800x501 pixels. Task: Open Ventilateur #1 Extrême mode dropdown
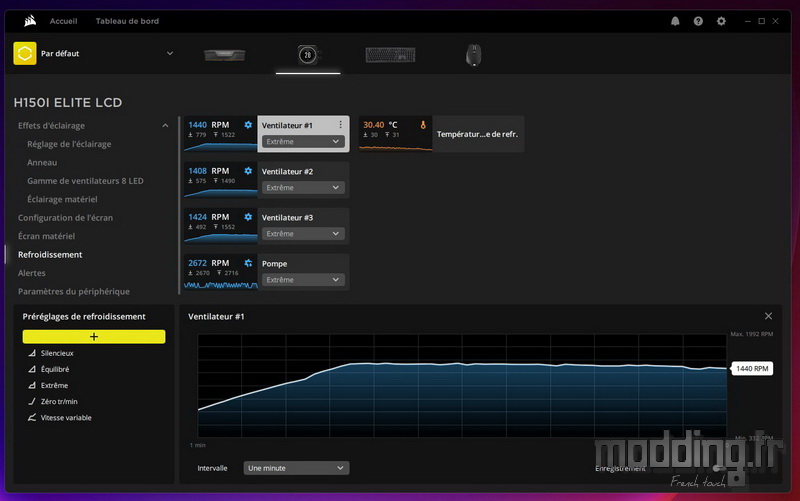[x=303, y=141]
